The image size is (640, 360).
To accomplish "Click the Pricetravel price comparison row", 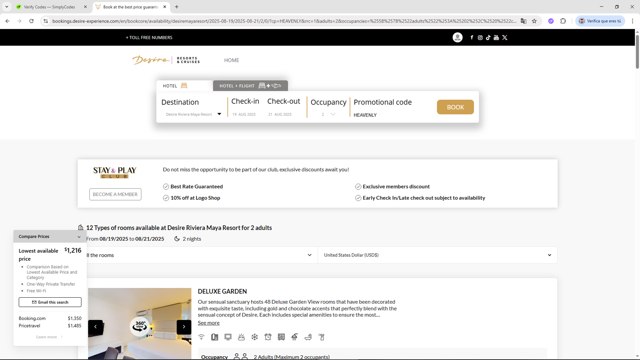I will coord(50,326).
